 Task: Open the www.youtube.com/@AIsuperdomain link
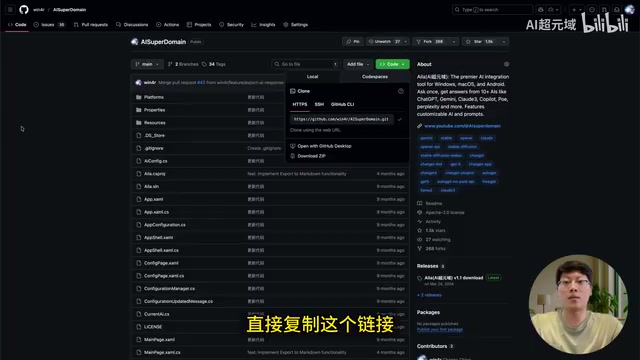click(462, 126)
